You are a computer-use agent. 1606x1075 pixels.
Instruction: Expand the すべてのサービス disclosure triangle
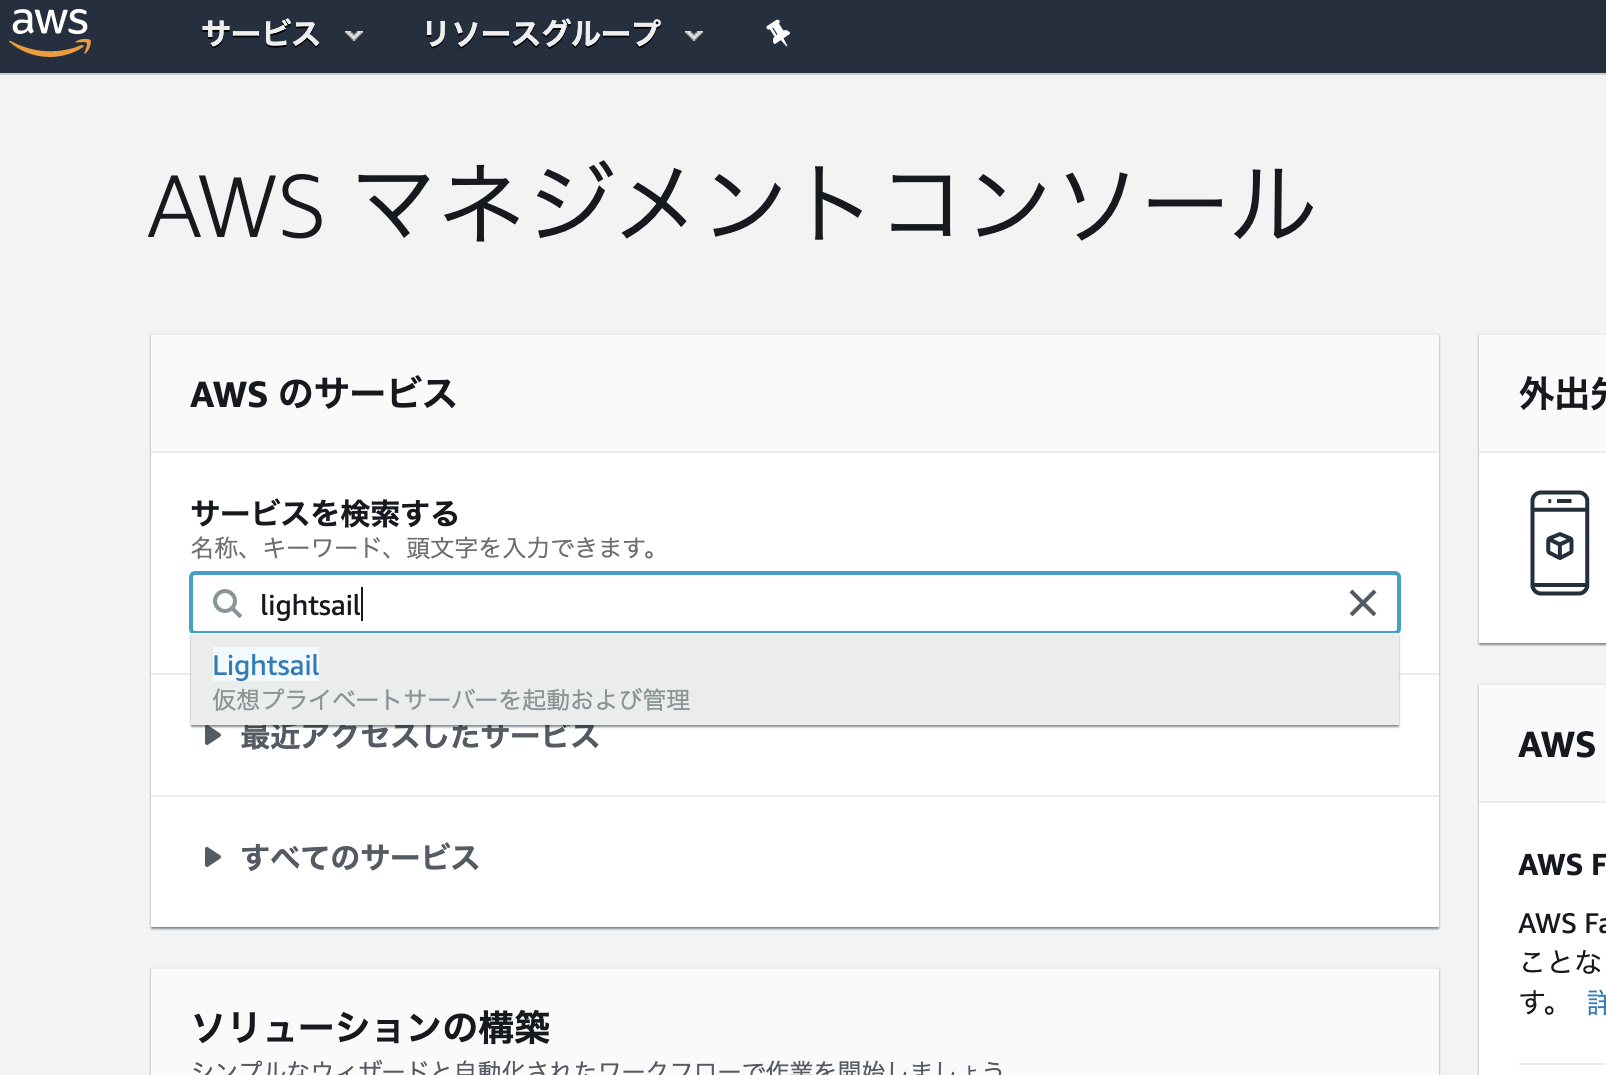pos(212,857)
